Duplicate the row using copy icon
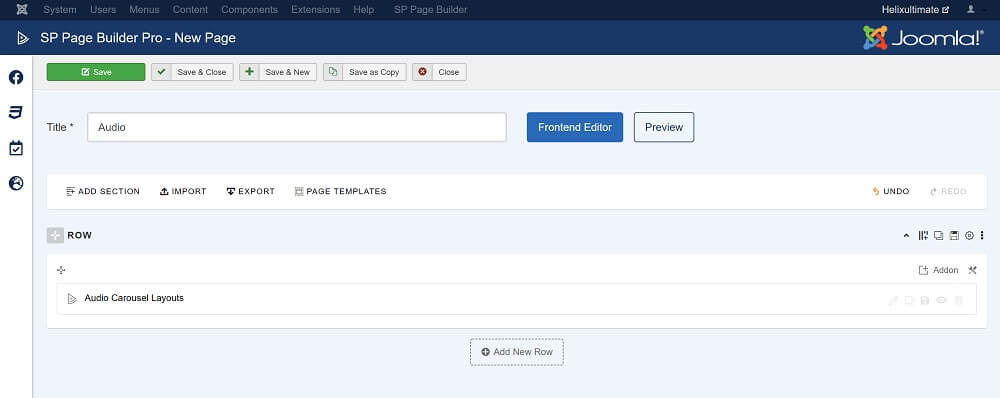 pyautogui.click(x=938, y=235)
